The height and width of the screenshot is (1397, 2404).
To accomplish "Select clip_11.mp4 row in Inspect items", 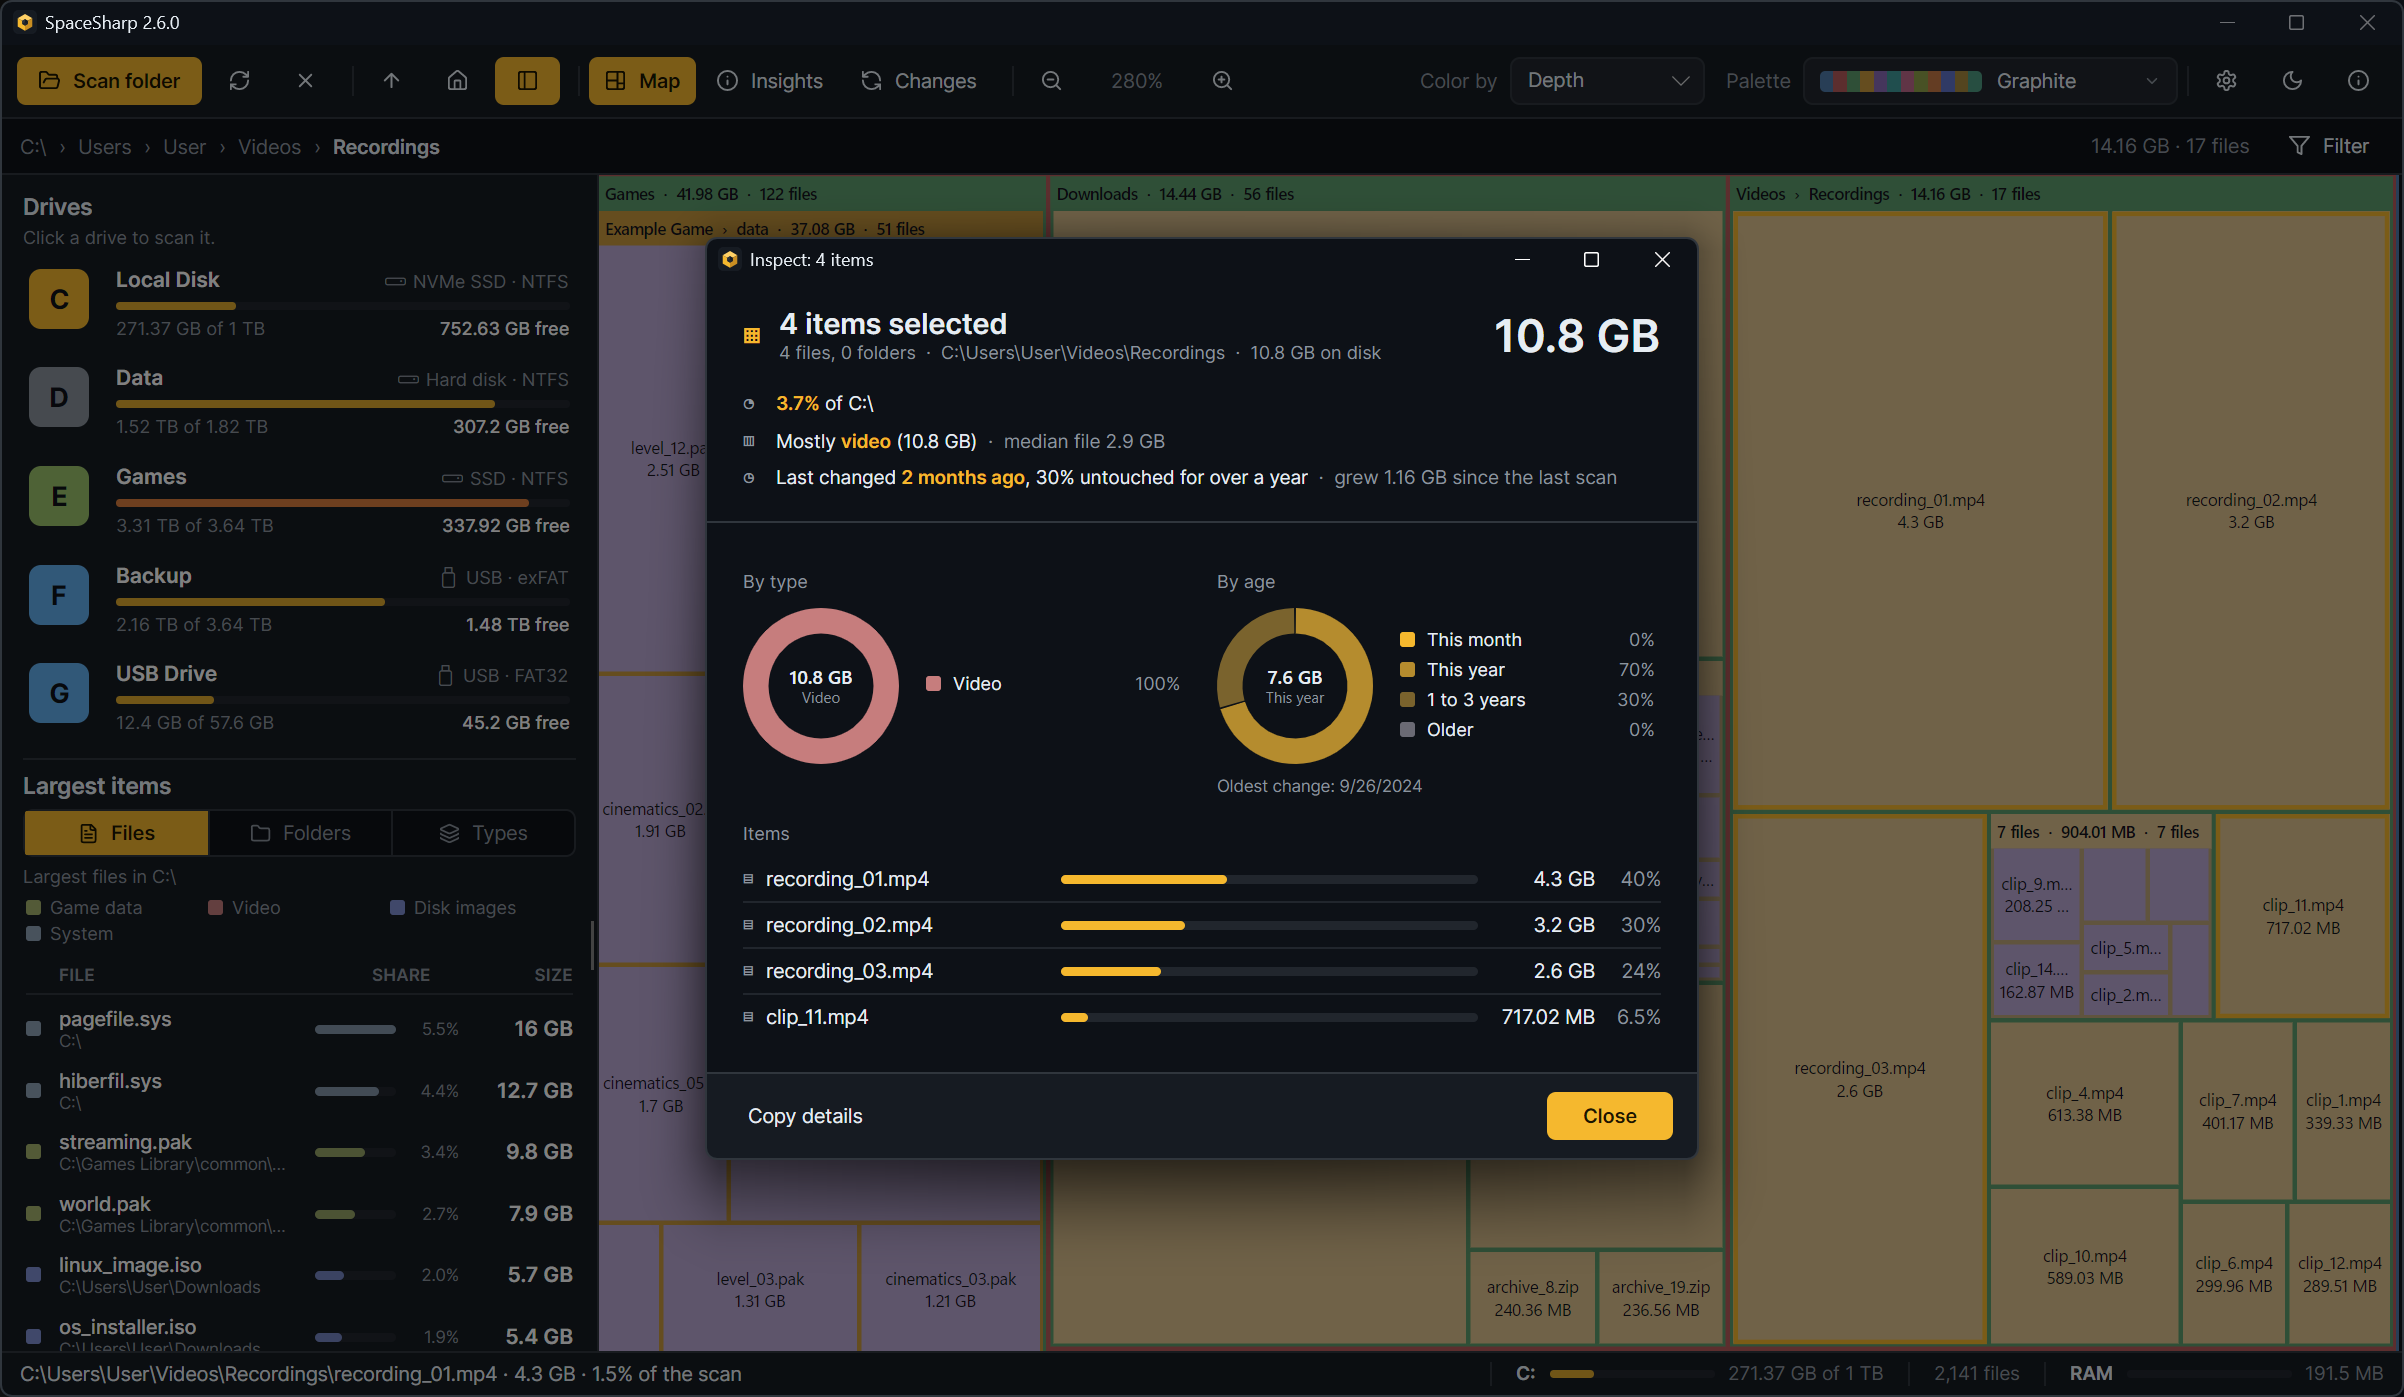I will pyautogui.click(x=1201, y=1017).
